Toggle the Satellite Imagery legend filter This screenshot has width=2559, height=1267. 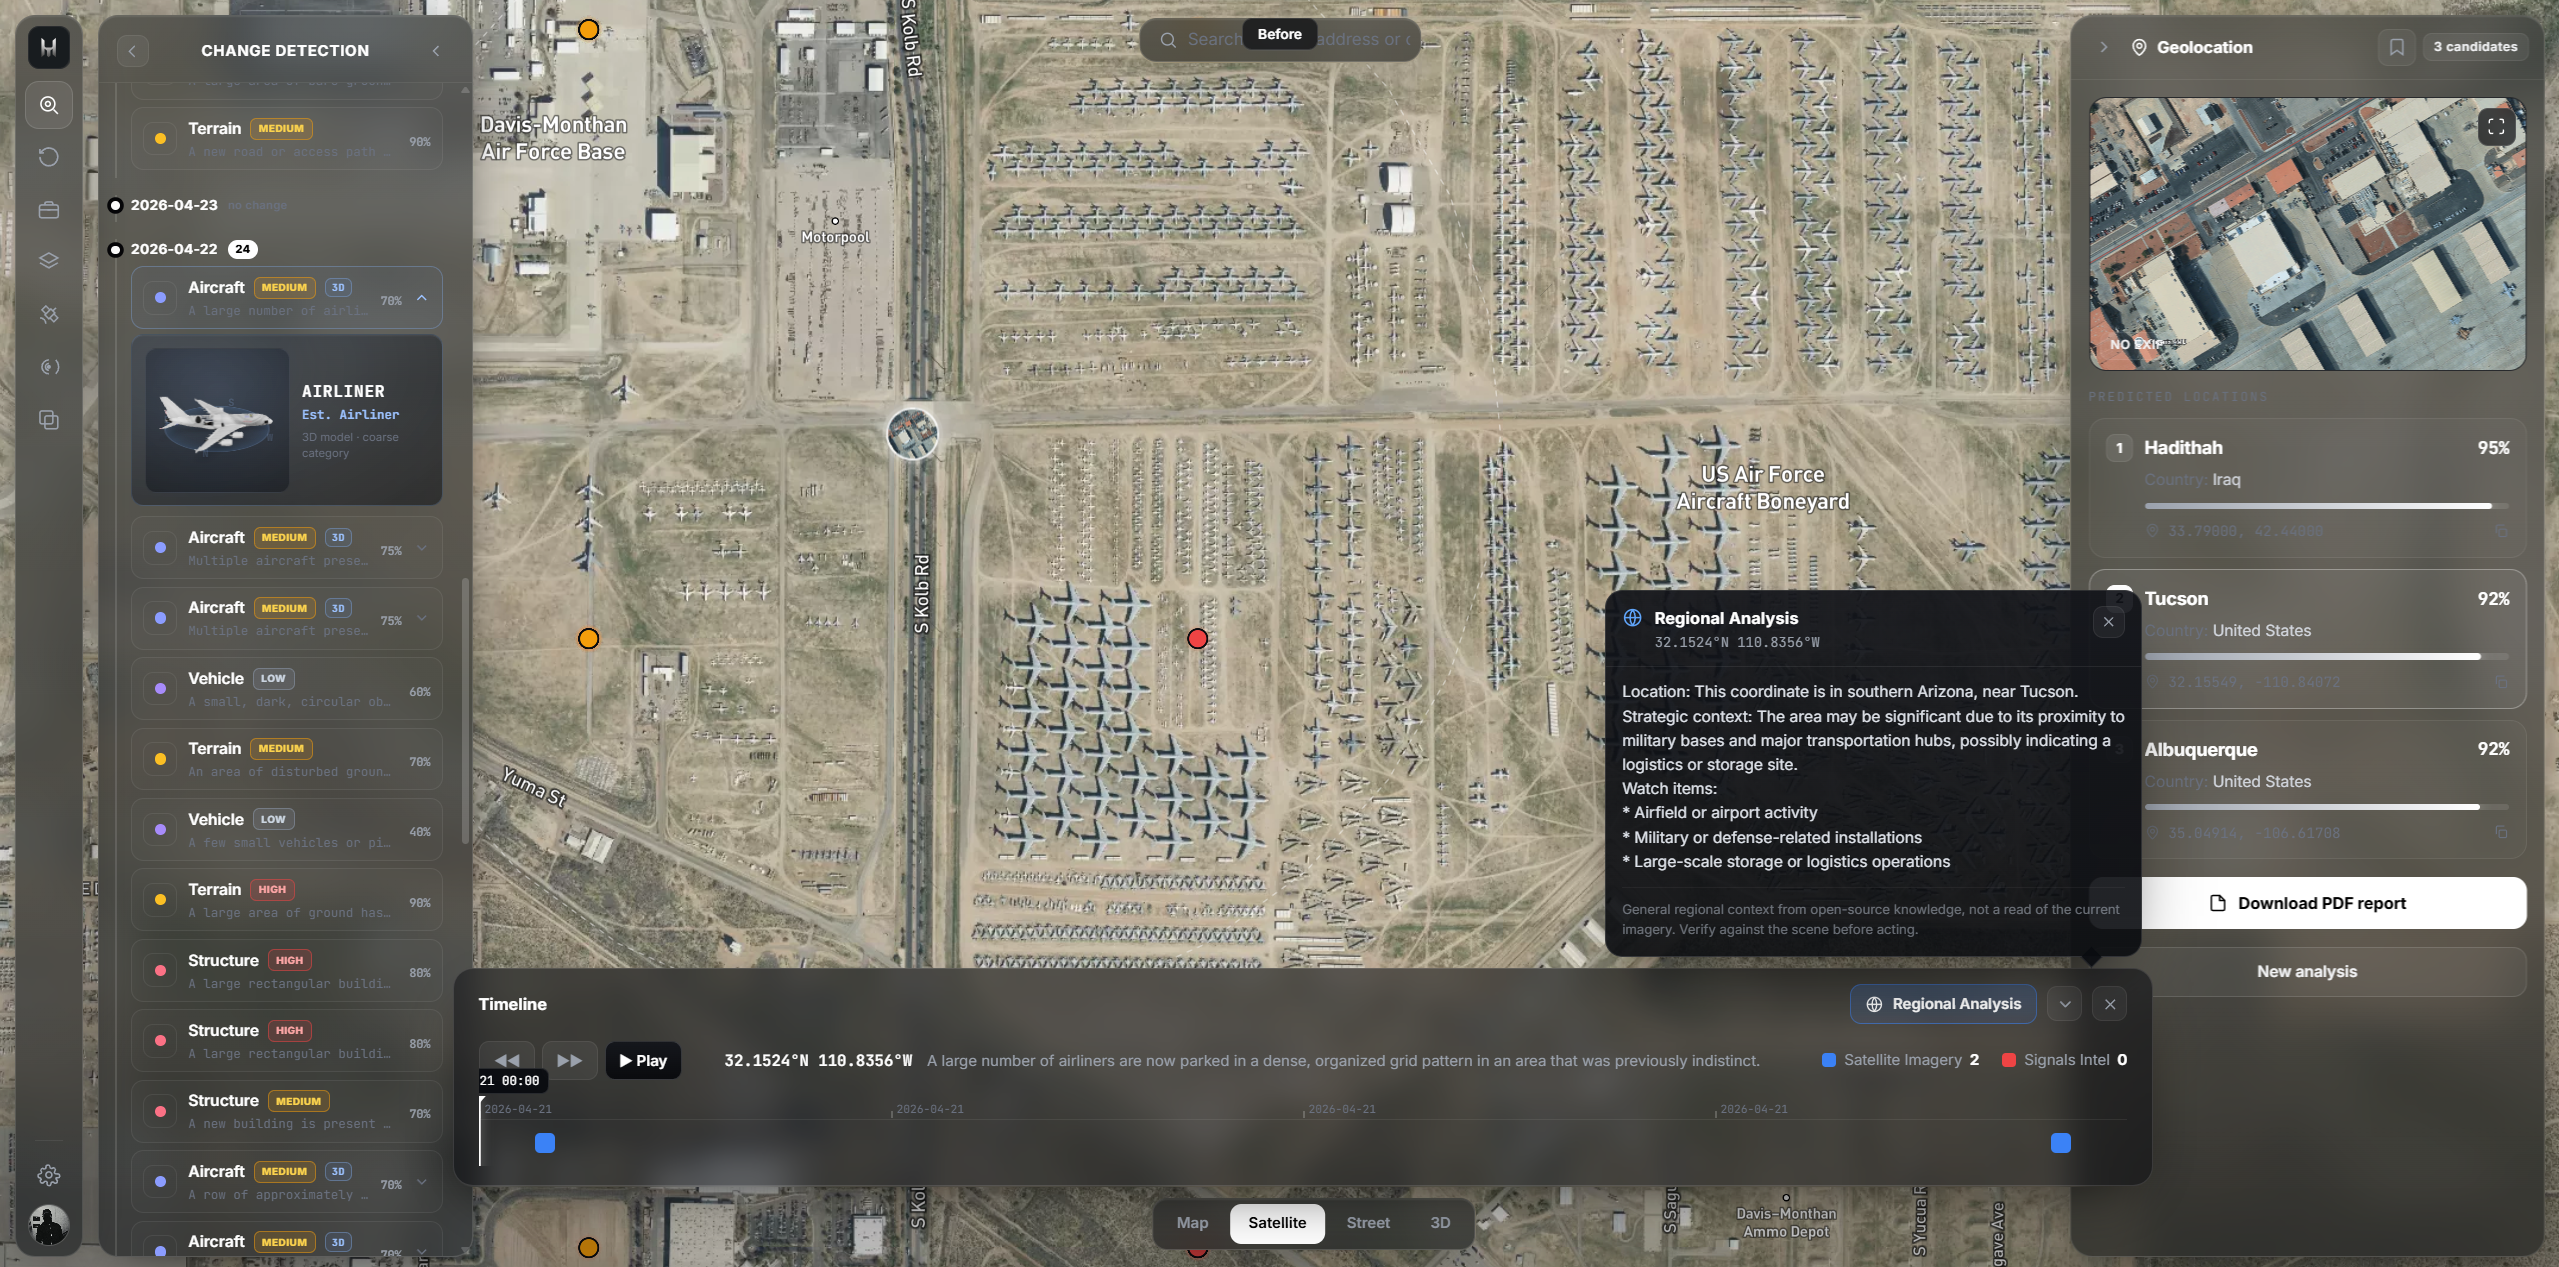coord(1900,1060)
